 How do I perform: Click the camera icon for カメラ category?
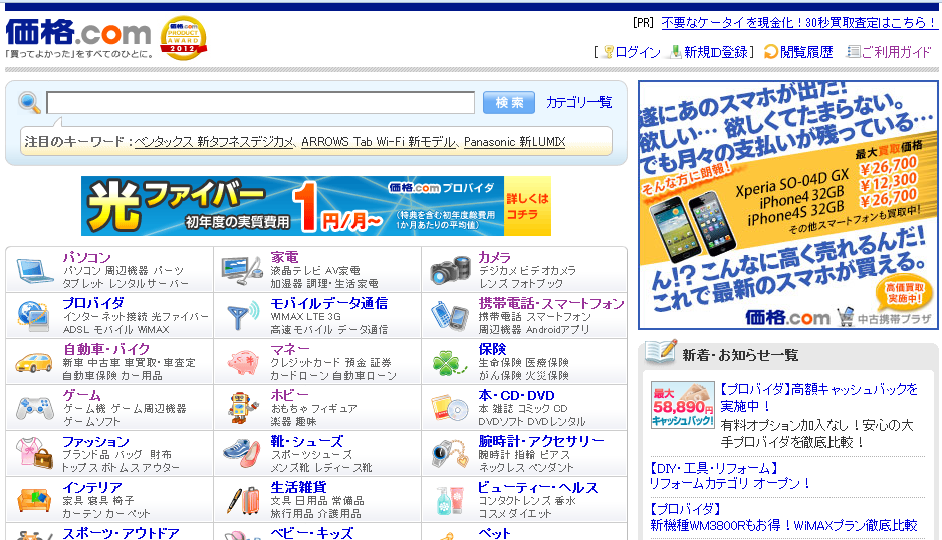click(x=451, y=270)
